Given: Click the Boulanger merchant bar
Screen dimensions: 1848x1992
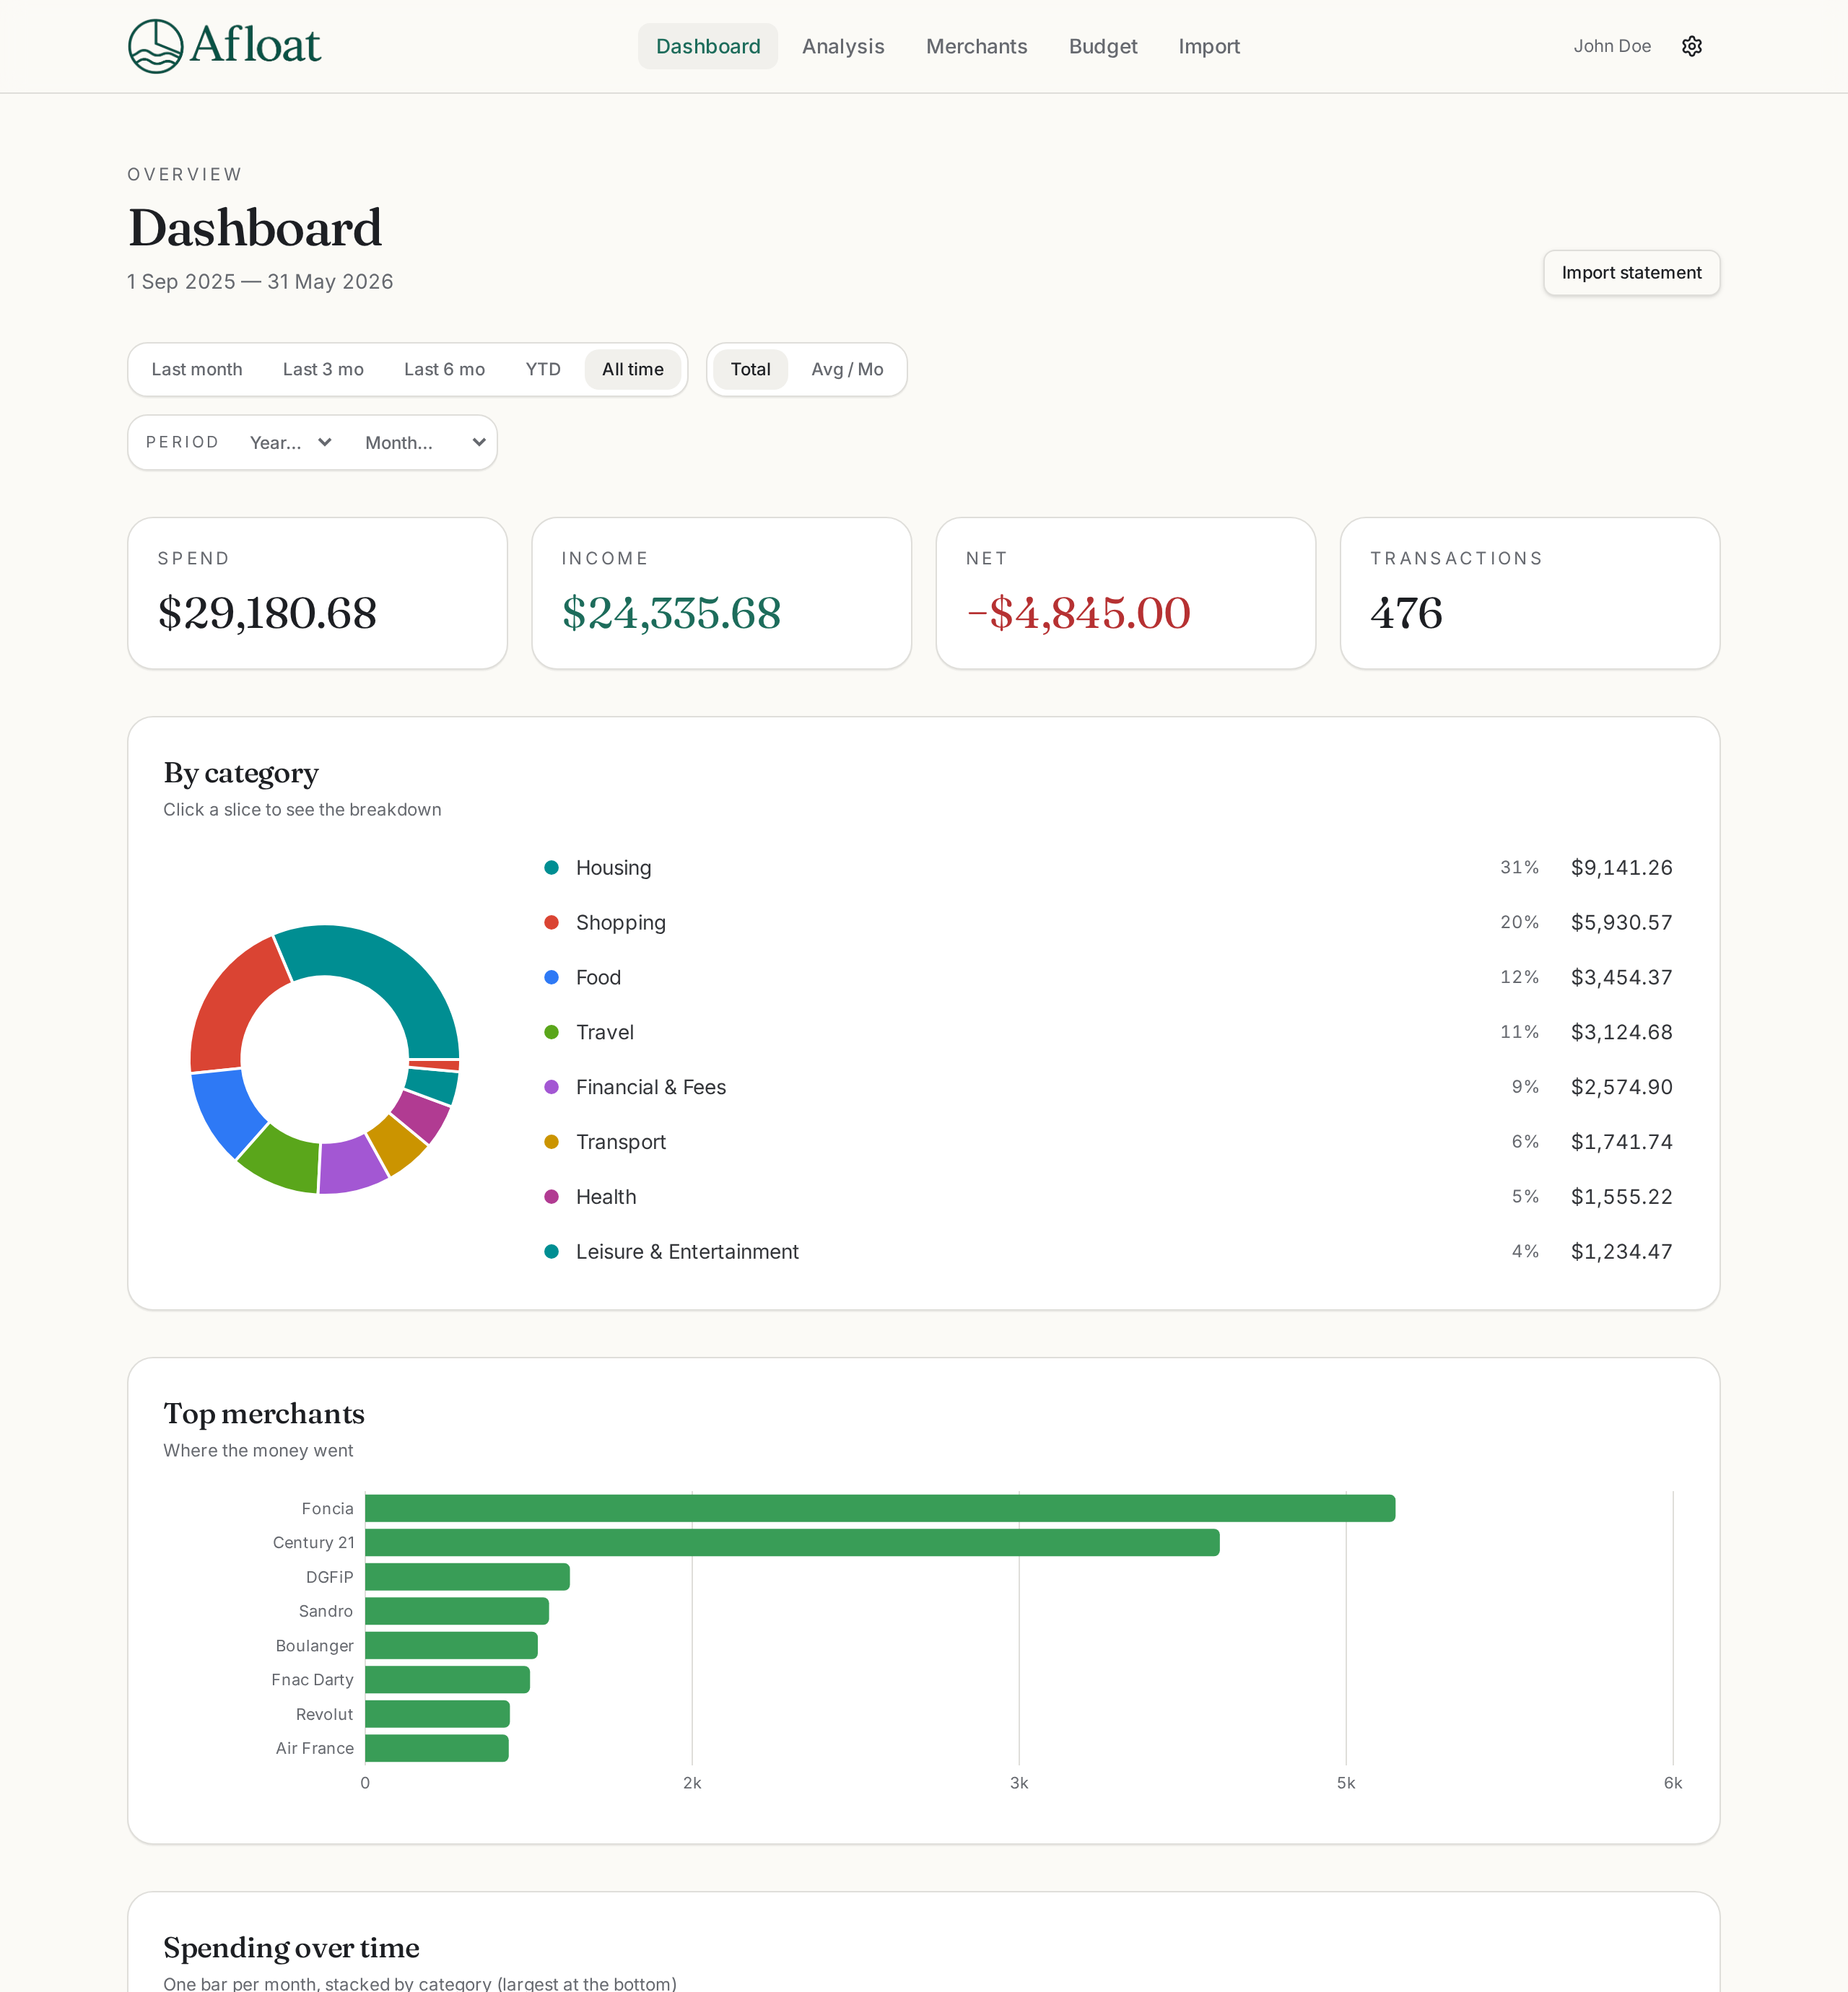Looking at the screenshot, I should [451, 1645].
